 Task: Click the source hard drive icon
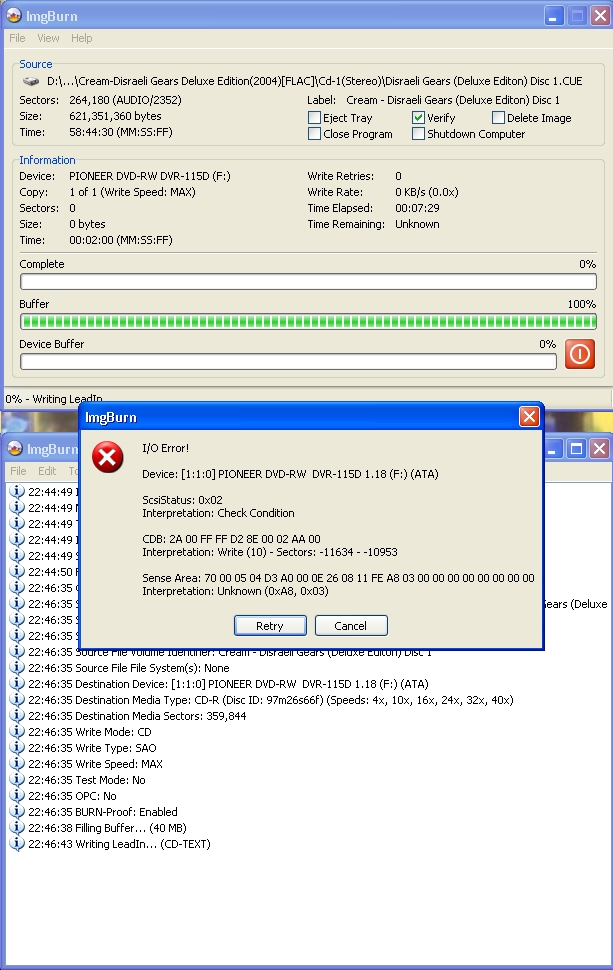[30, 81]
